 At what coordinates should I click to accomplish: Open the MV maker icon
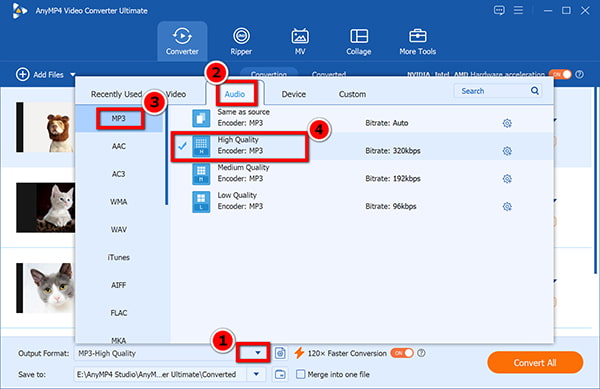tap(300, 36)
